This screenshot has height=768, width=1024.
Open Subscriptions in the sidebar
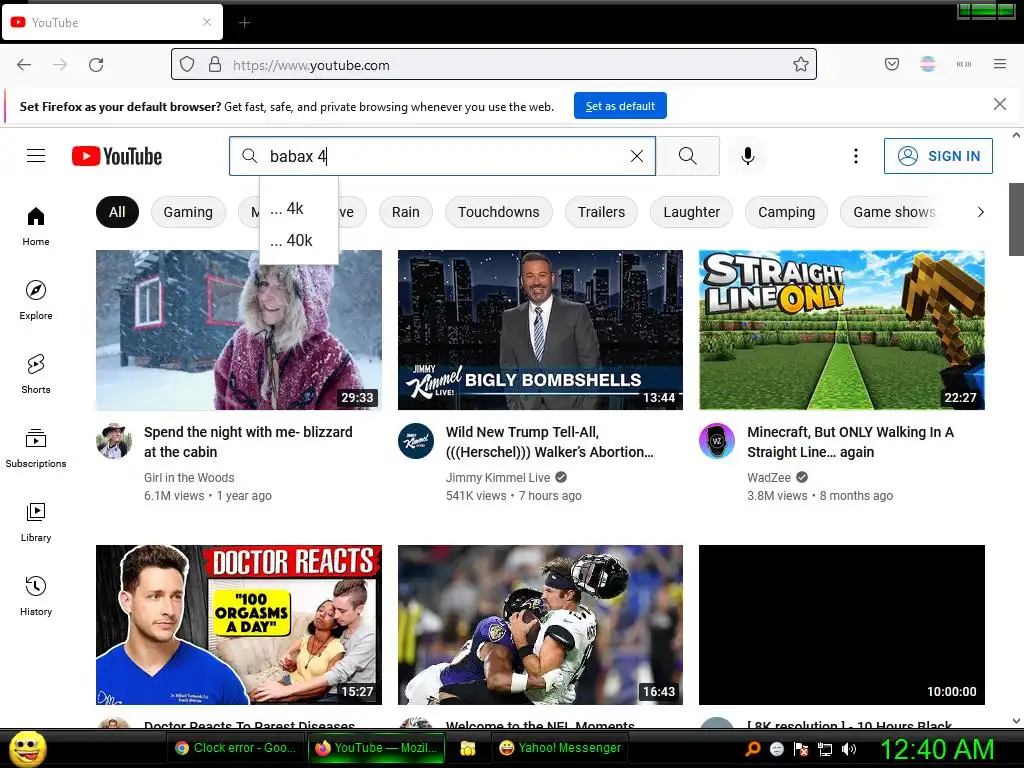[36, 448]
